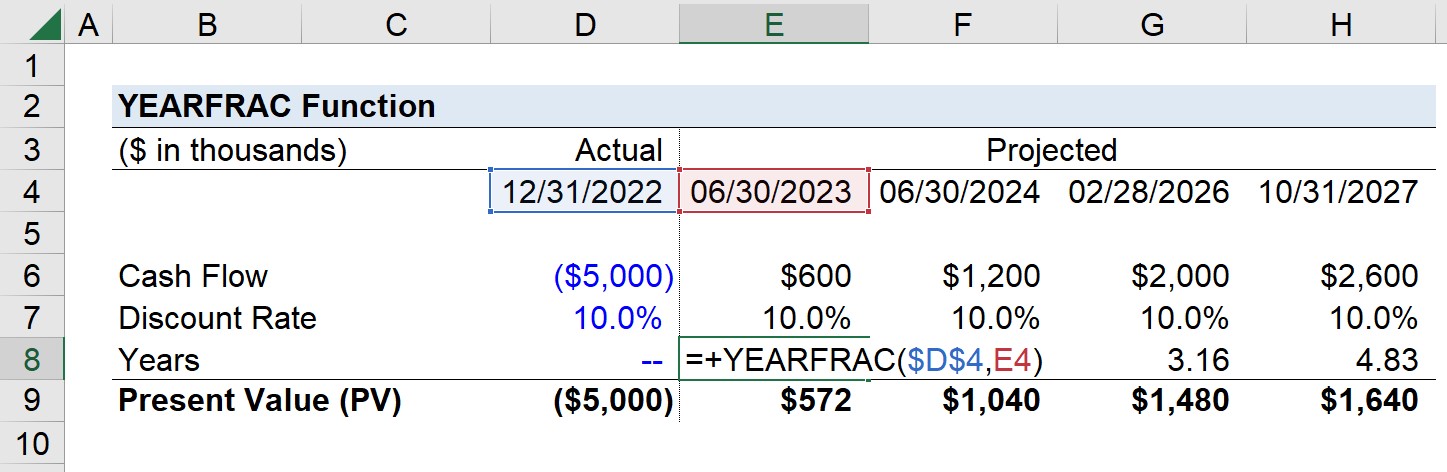
Task: Select row 8 header
Action: (x=32, y=359)
